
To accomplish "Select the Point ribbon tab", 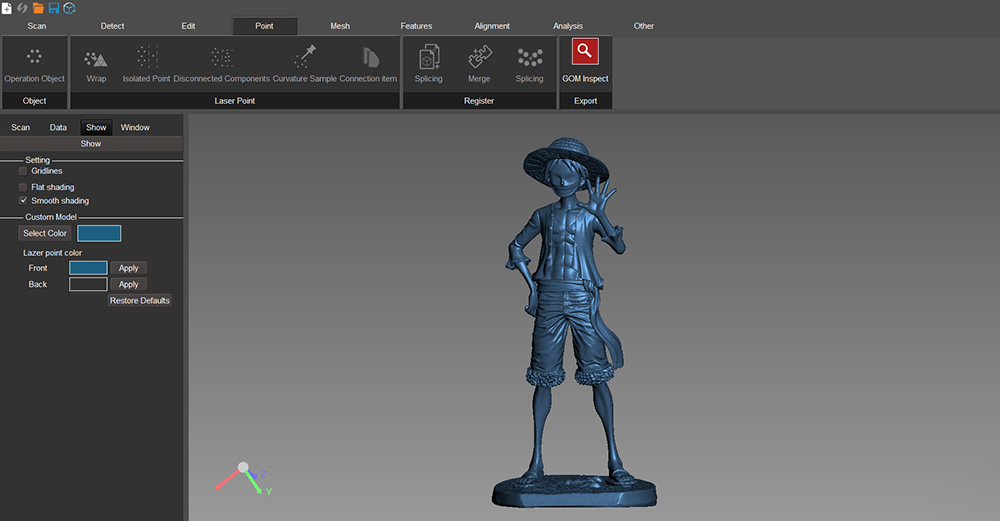I will [265, 26].
